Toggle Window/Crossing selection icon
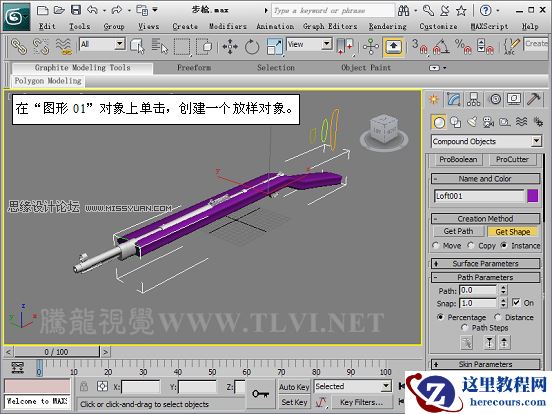The height and width of the screenshot is (414, 552). pyautogui.click(x=204, y=47)
